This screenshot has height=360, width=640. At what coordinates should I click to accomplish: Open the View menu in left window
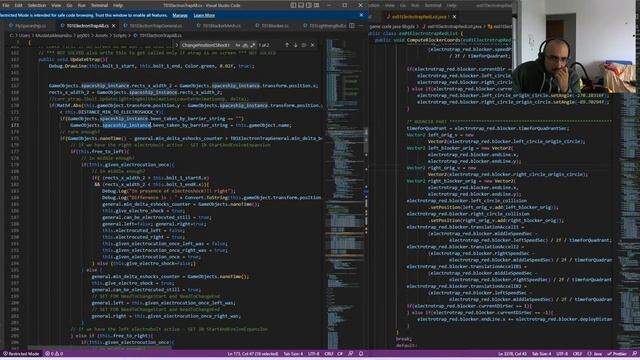(56, 5)
